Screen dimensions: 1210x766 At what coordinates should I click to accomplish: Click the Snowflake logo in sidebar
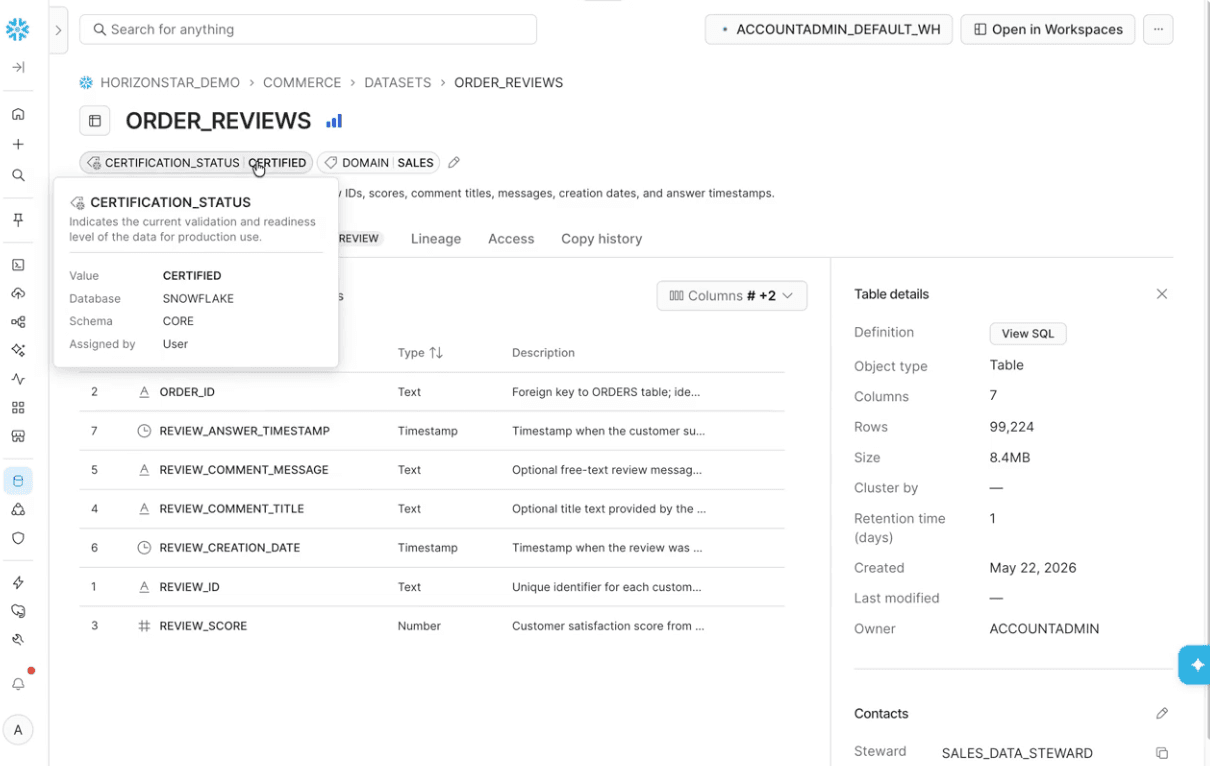(x=18, y=30)
